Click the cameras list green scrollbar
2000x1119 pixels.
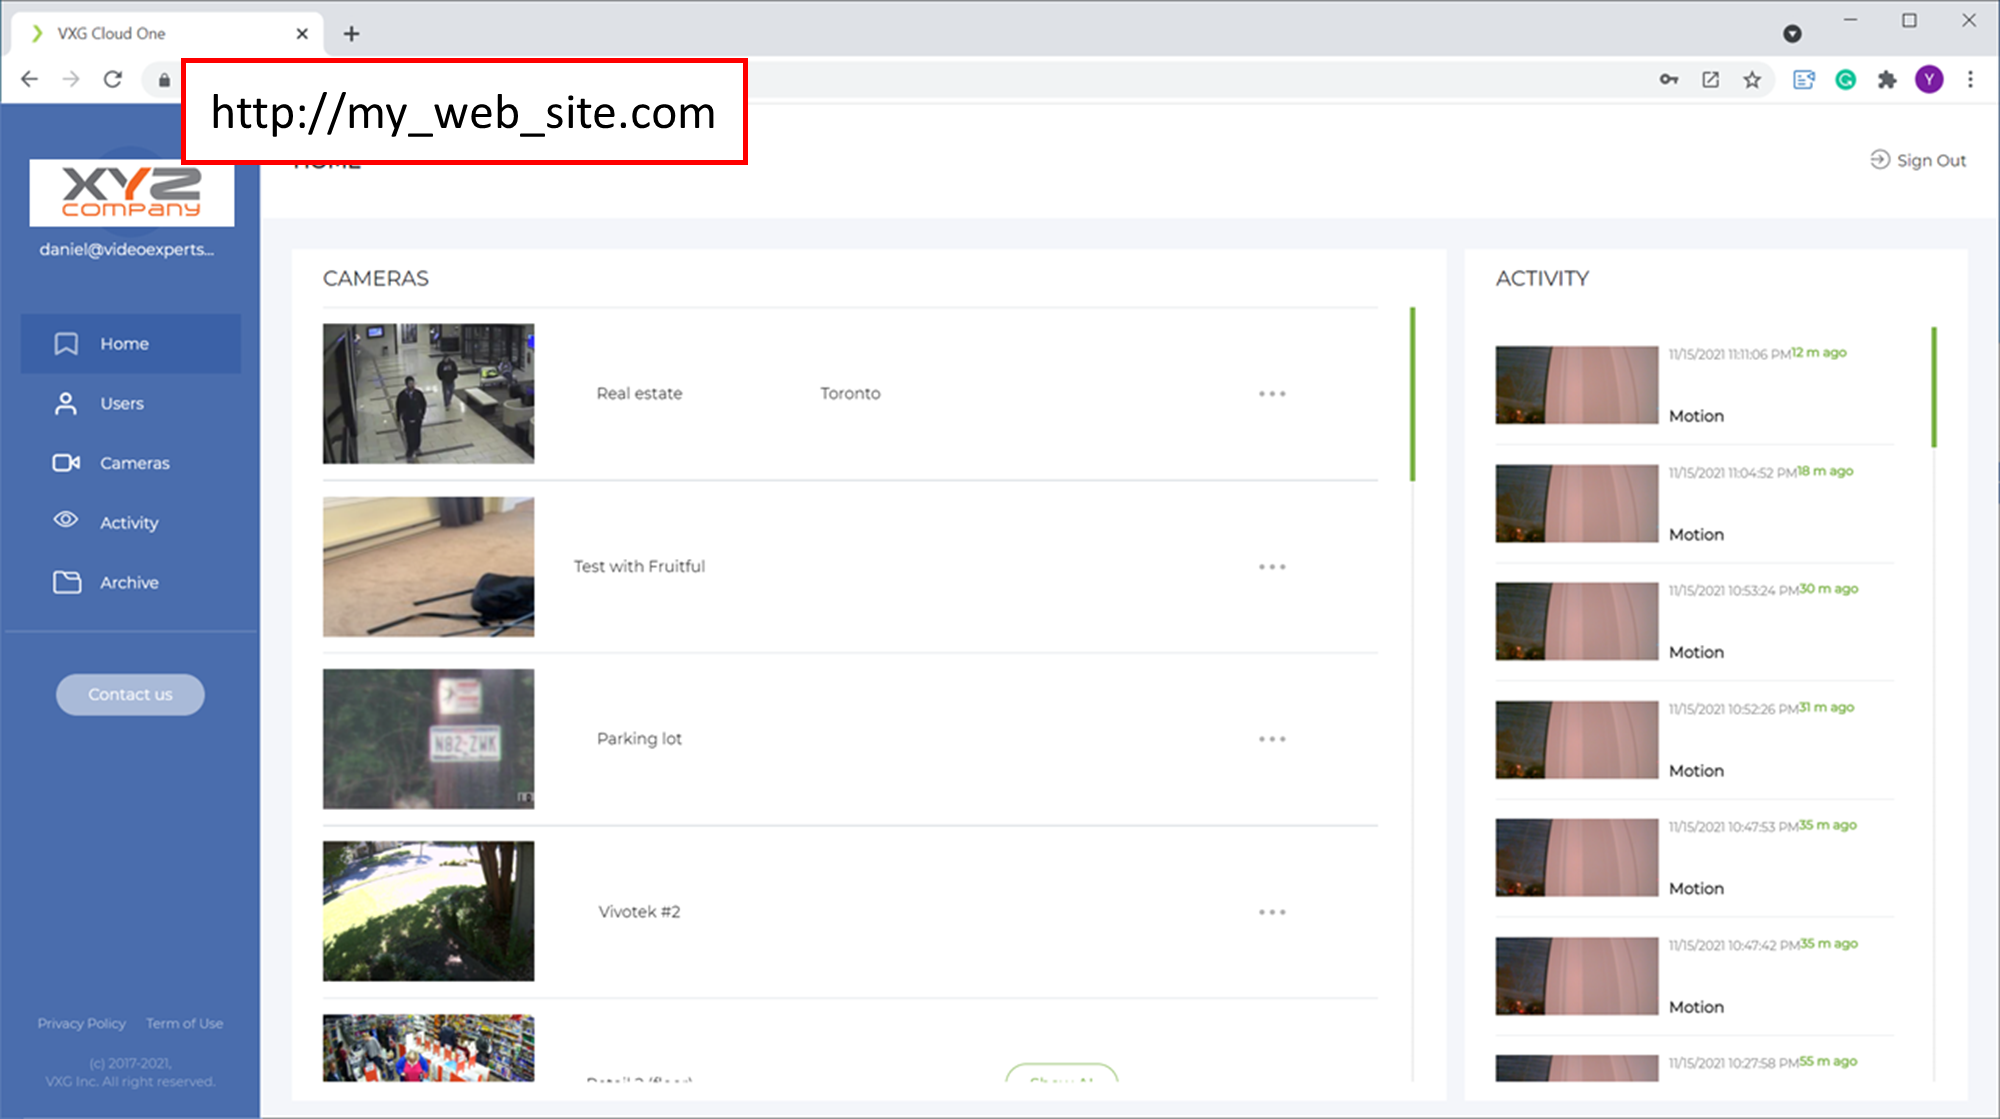1412,395
